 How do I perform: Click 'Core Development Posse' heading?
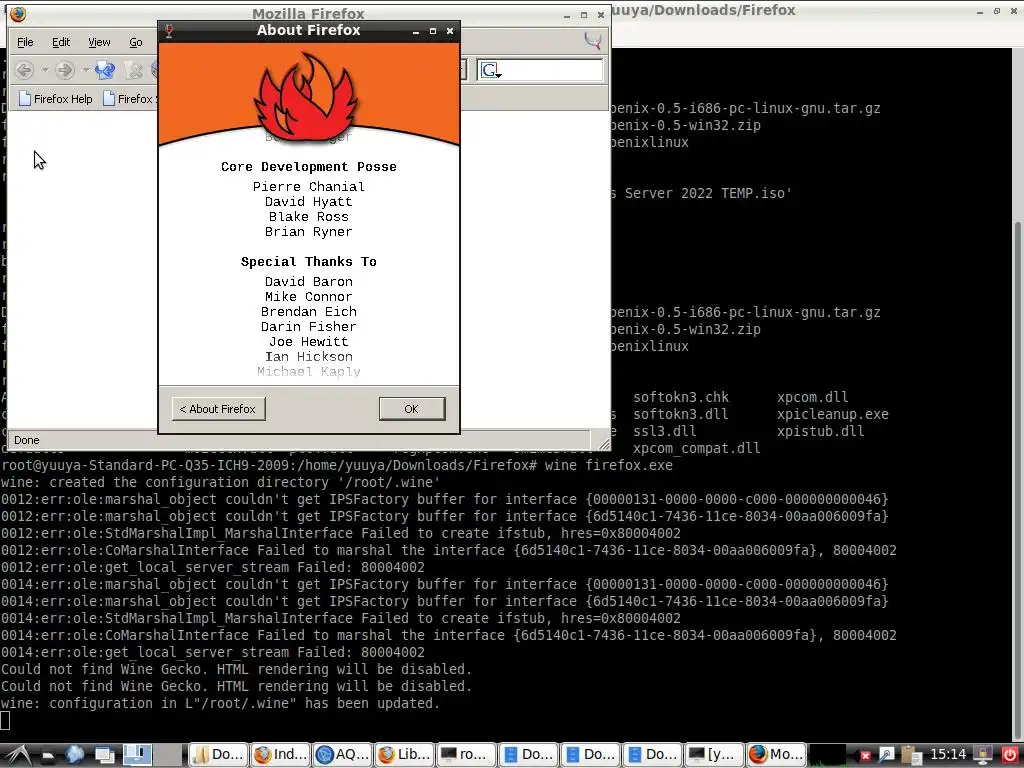coord(308,167)
